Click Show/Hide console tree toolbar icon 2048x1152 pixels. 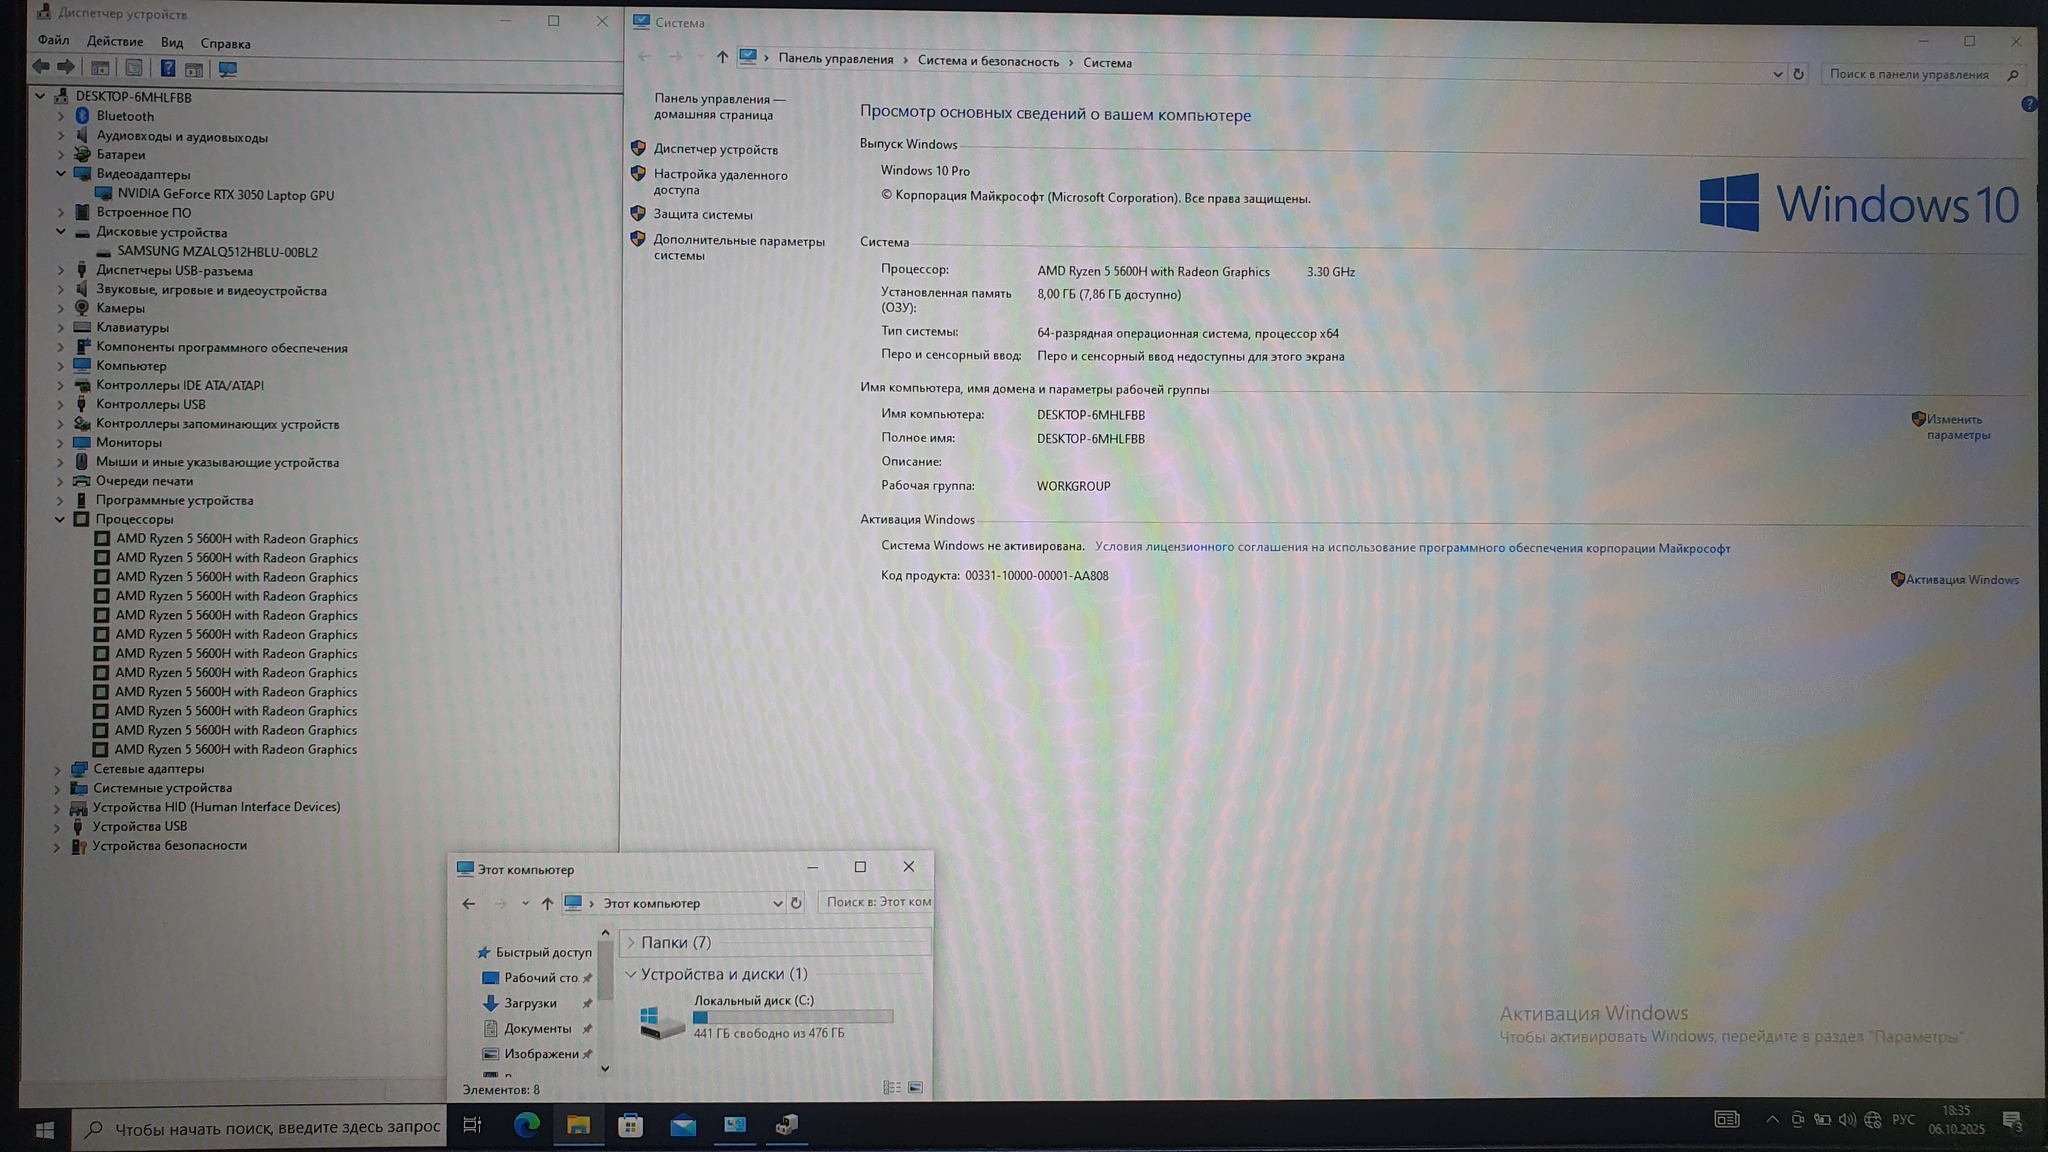tap(100, 68)
